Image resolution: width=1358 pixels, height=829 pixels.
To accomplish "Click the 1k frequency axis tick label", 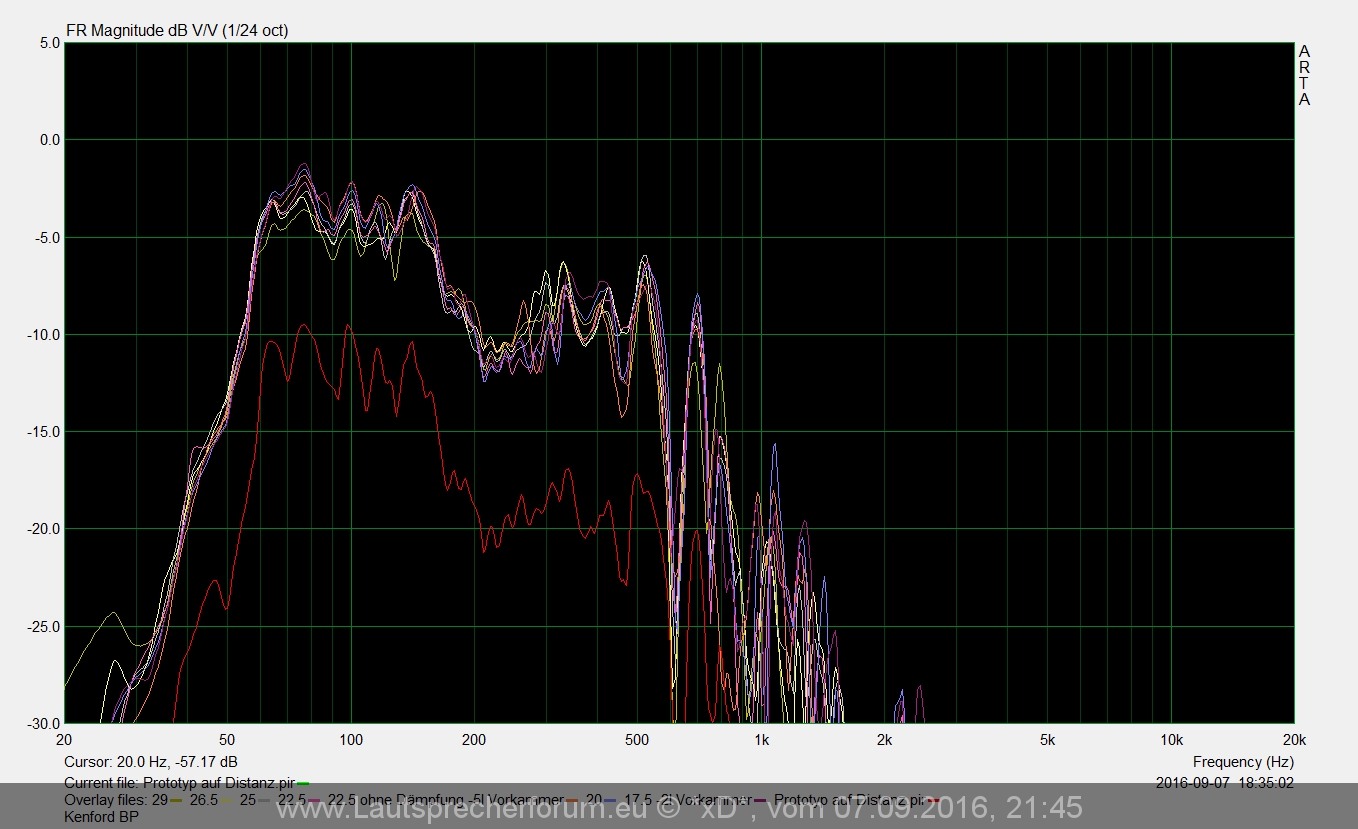I will click(x=761, y=740).
